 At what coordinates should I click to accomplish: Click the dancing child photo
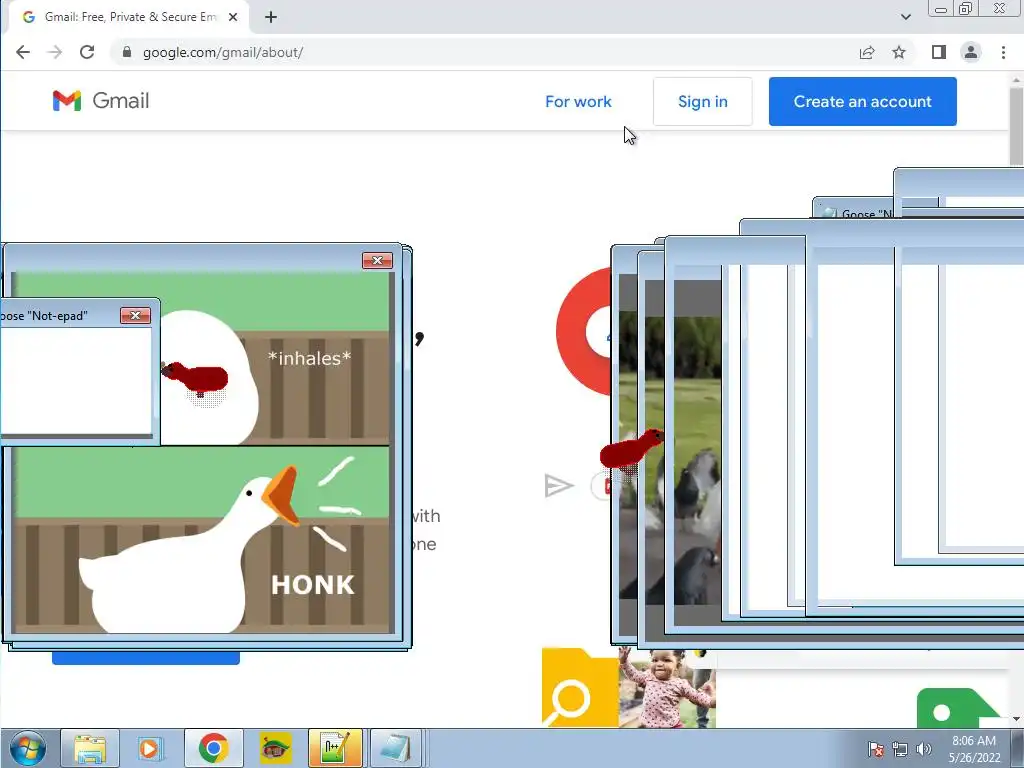pyautogui.click(x=667, y=687)
